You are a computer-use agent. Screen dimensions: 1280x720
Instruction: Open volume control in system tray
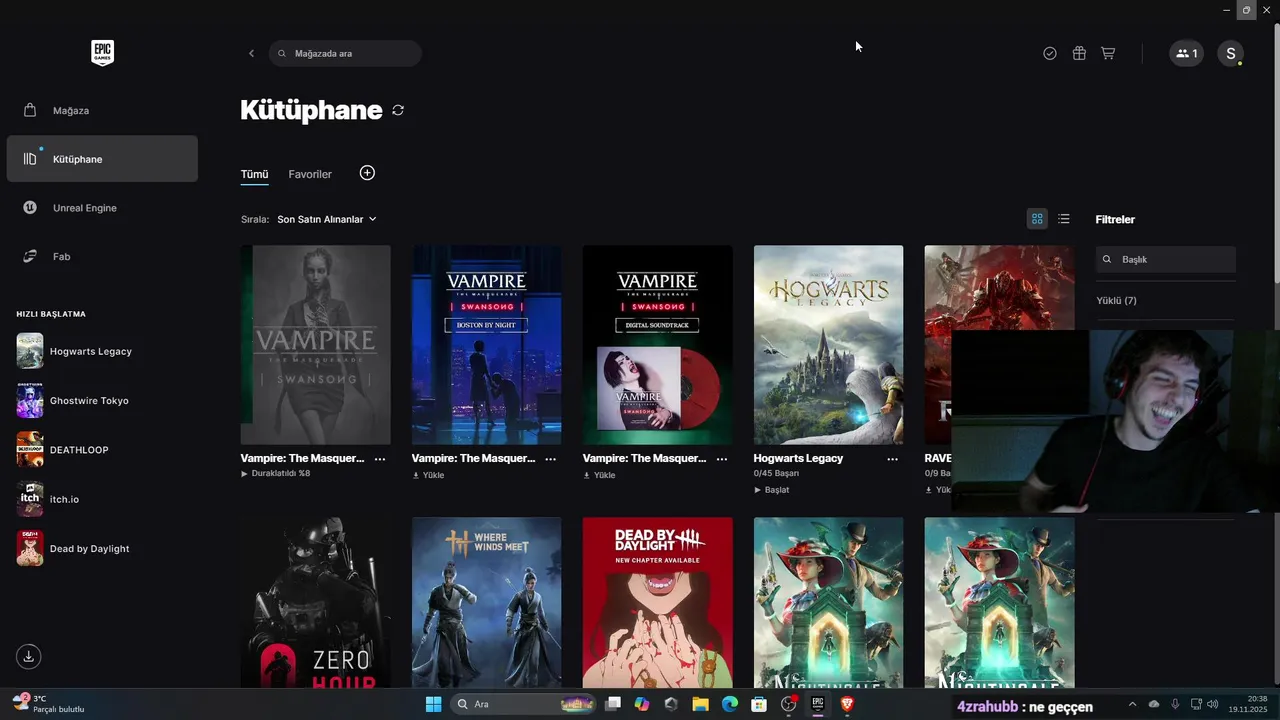point(1212,704)
